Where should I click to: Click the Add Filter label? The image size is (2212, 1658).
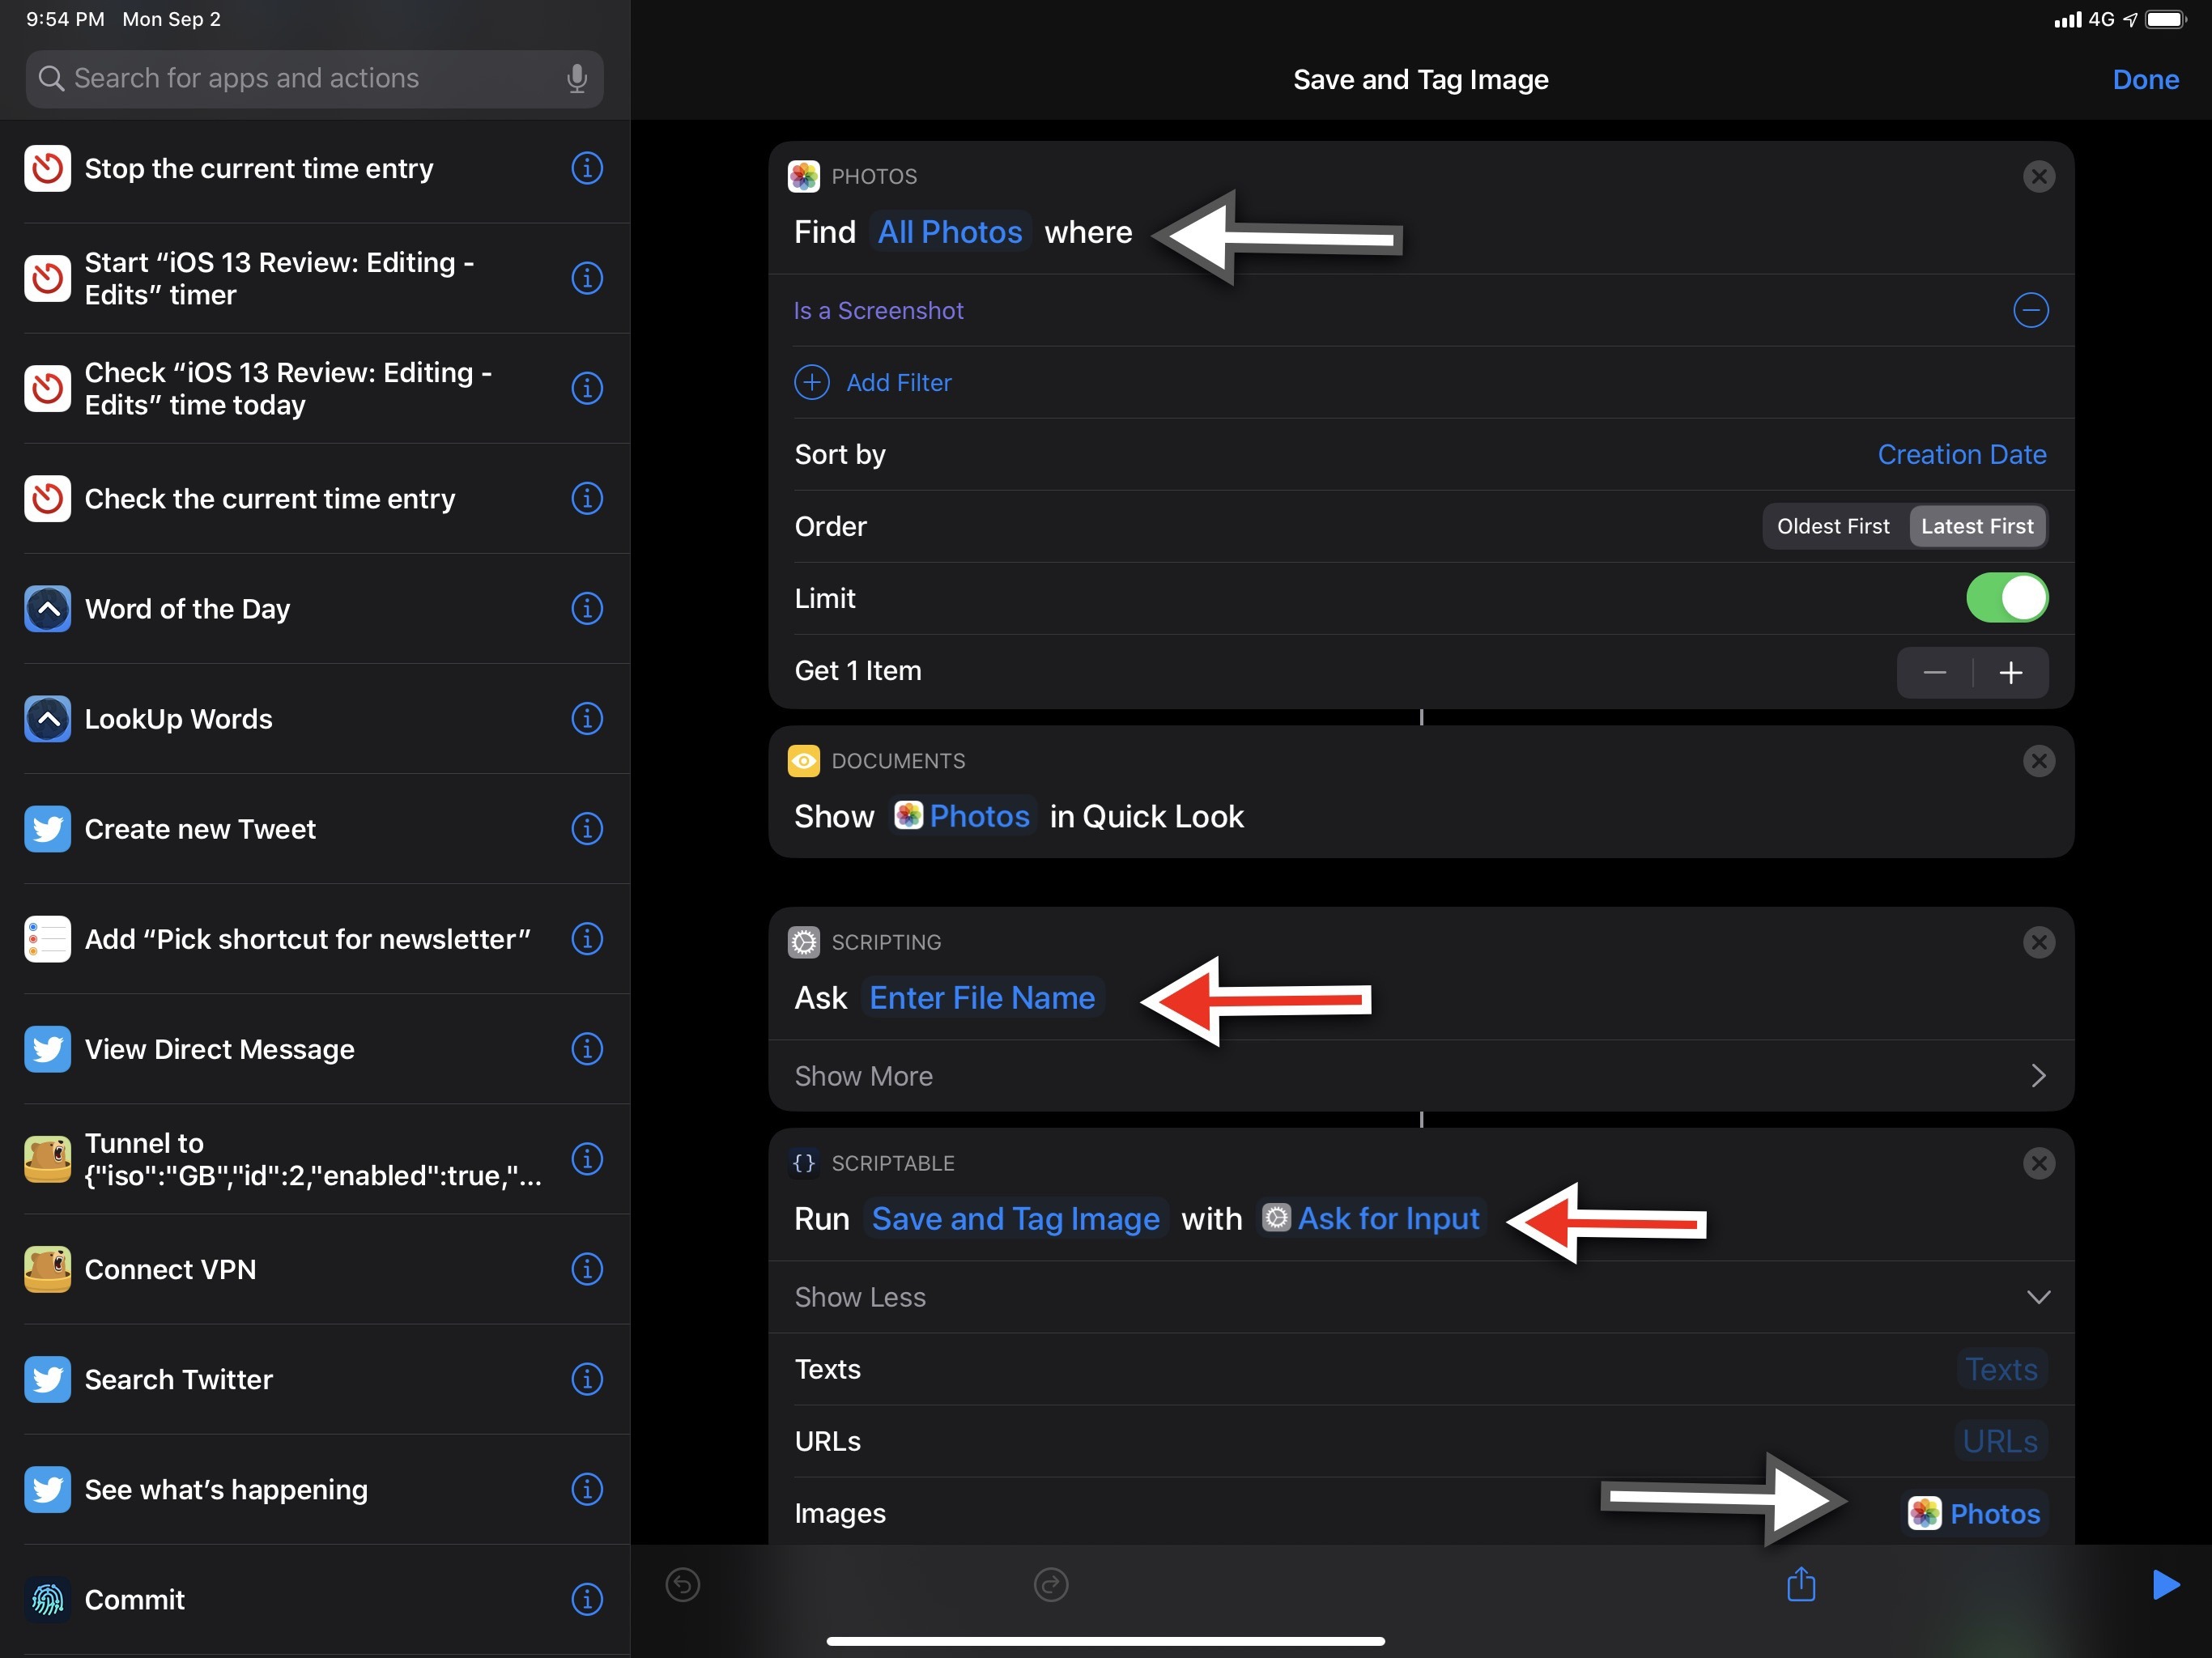point(898,382)
